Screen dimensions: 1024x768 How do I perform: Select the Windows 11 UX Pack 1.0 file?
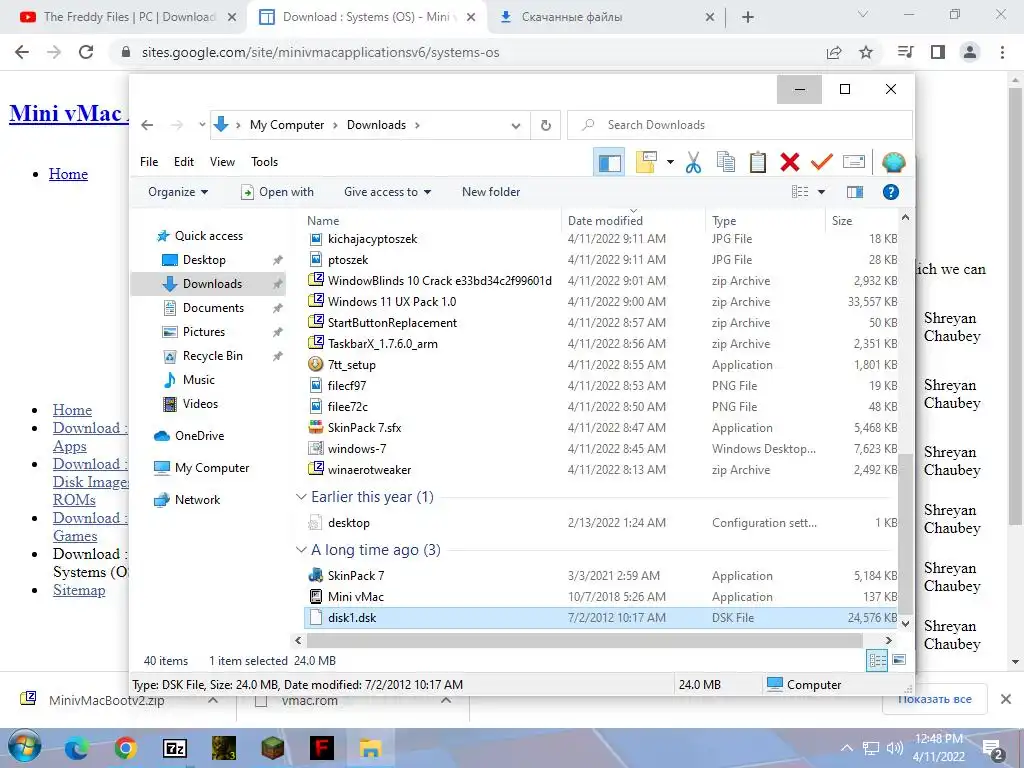pyautogui.click(x=392, y=302)
